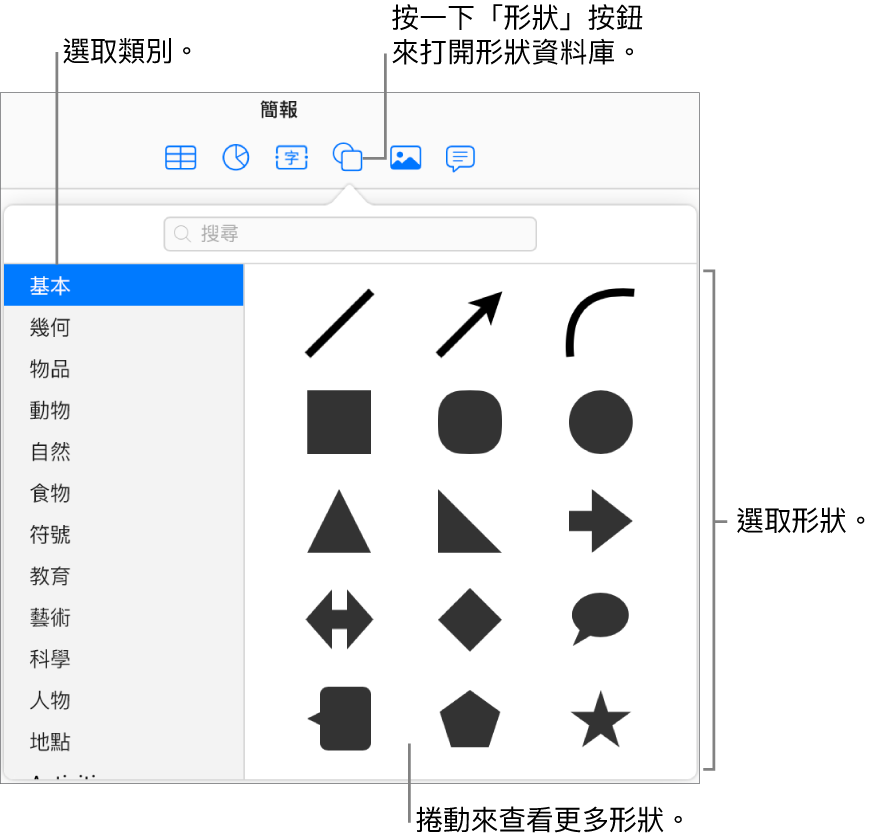The width and height of the screenshot is (886, 838).
Task: Insert a text box from toolbar
Action: (x=292, y=158)
